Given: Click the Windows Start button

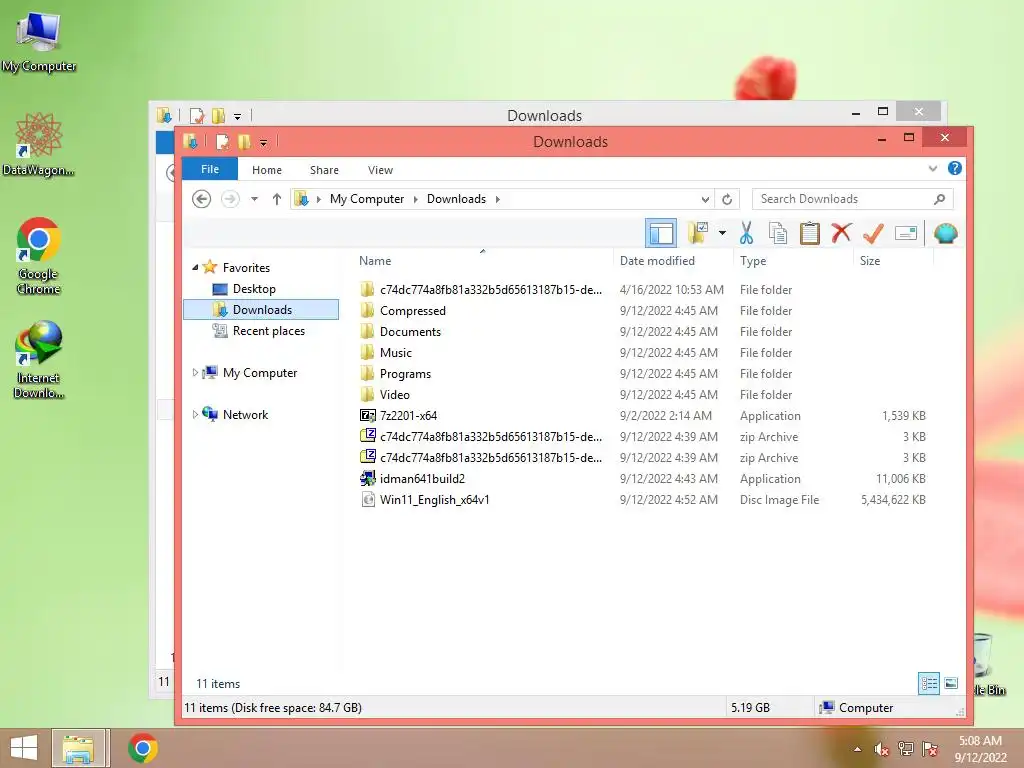Looking at the screenshot, I should 24,748.
